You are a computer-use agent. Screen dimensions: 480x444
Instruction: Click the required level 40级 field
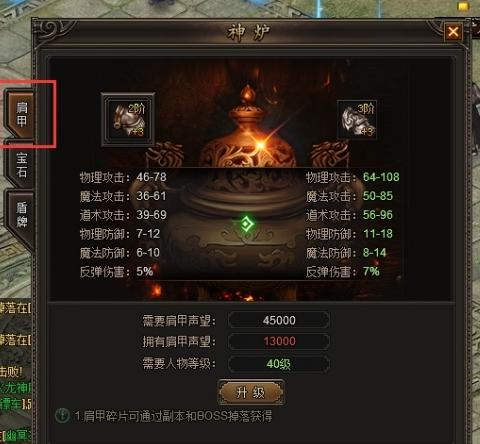click(279, 363)
